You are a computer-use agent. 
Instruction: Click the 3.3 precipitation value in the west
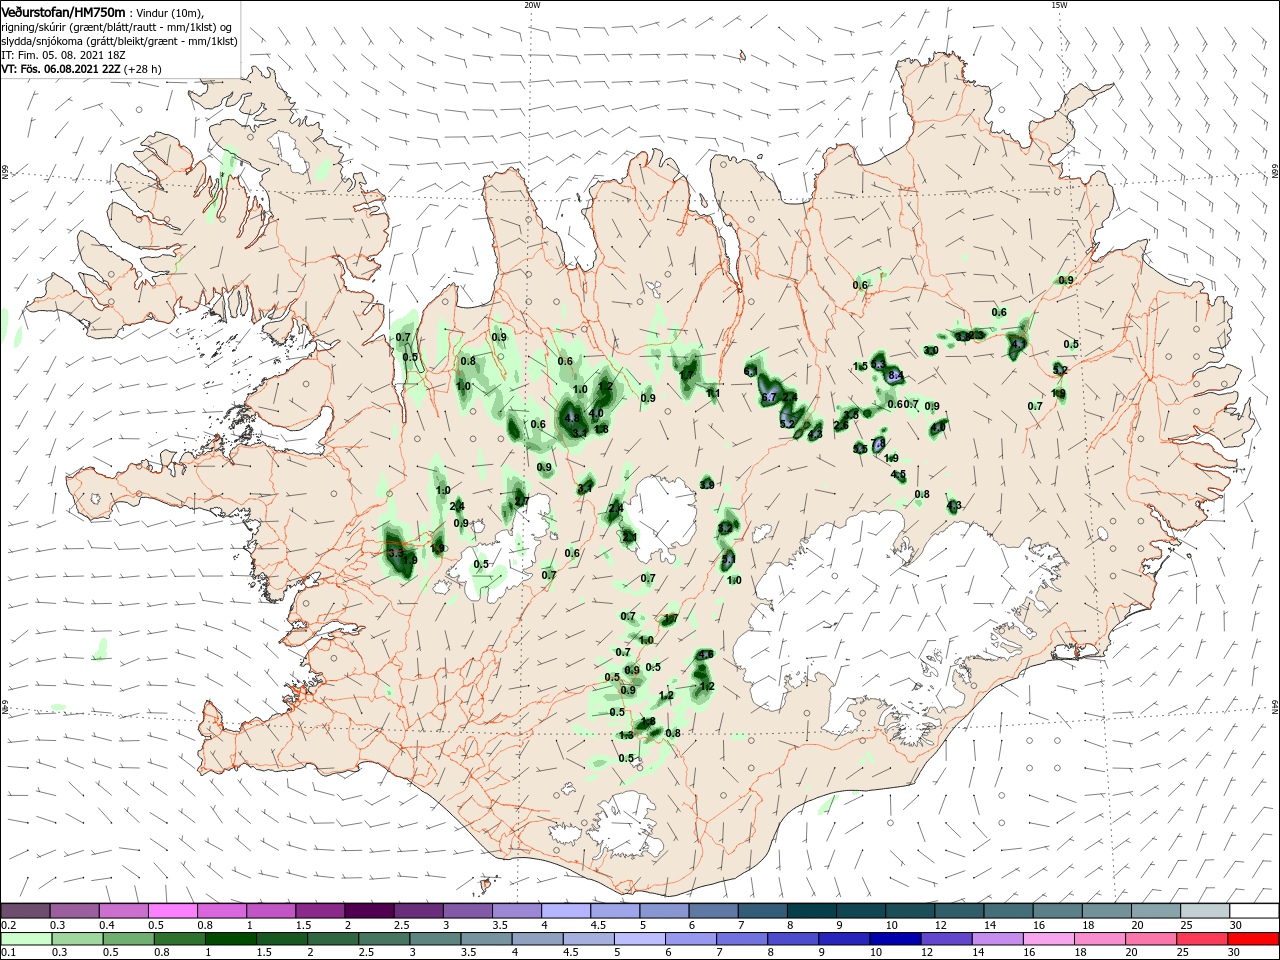pos(394,553)
